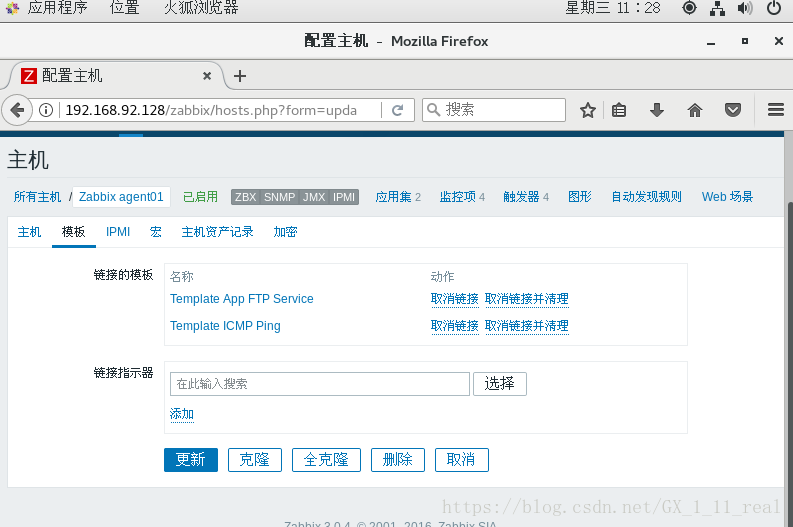Click 取消链接 for Template ICMP Ping
793x527 pixels.
coord(455,326)
